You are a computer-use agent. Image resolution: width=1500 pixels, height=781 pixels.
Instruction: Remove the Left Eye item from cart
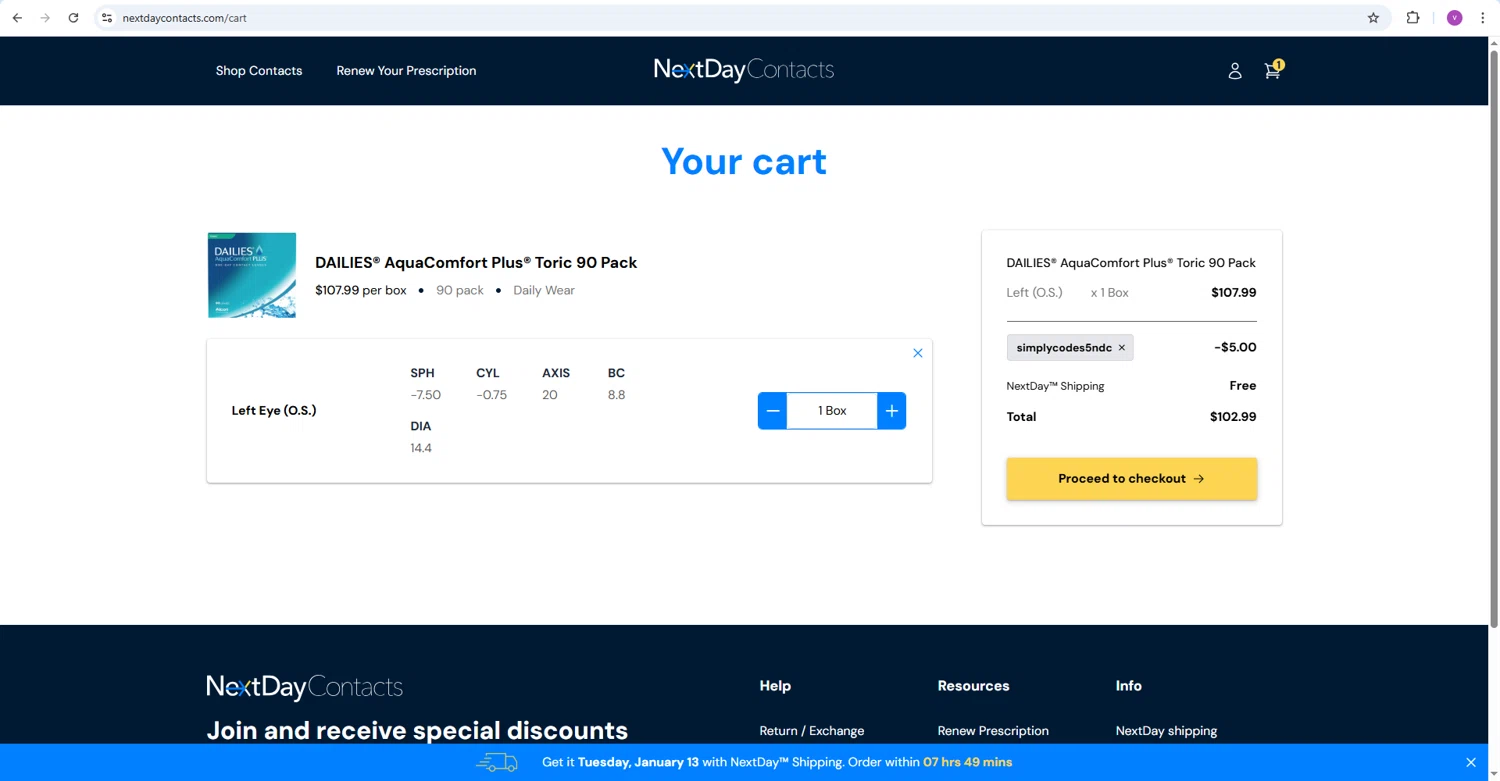917,353
